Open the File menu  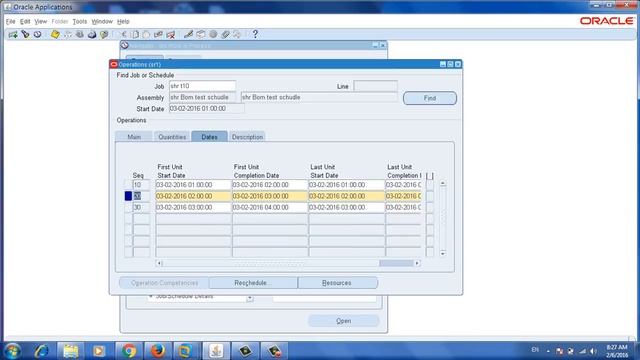pyautogui.click(x=10, y=21)
